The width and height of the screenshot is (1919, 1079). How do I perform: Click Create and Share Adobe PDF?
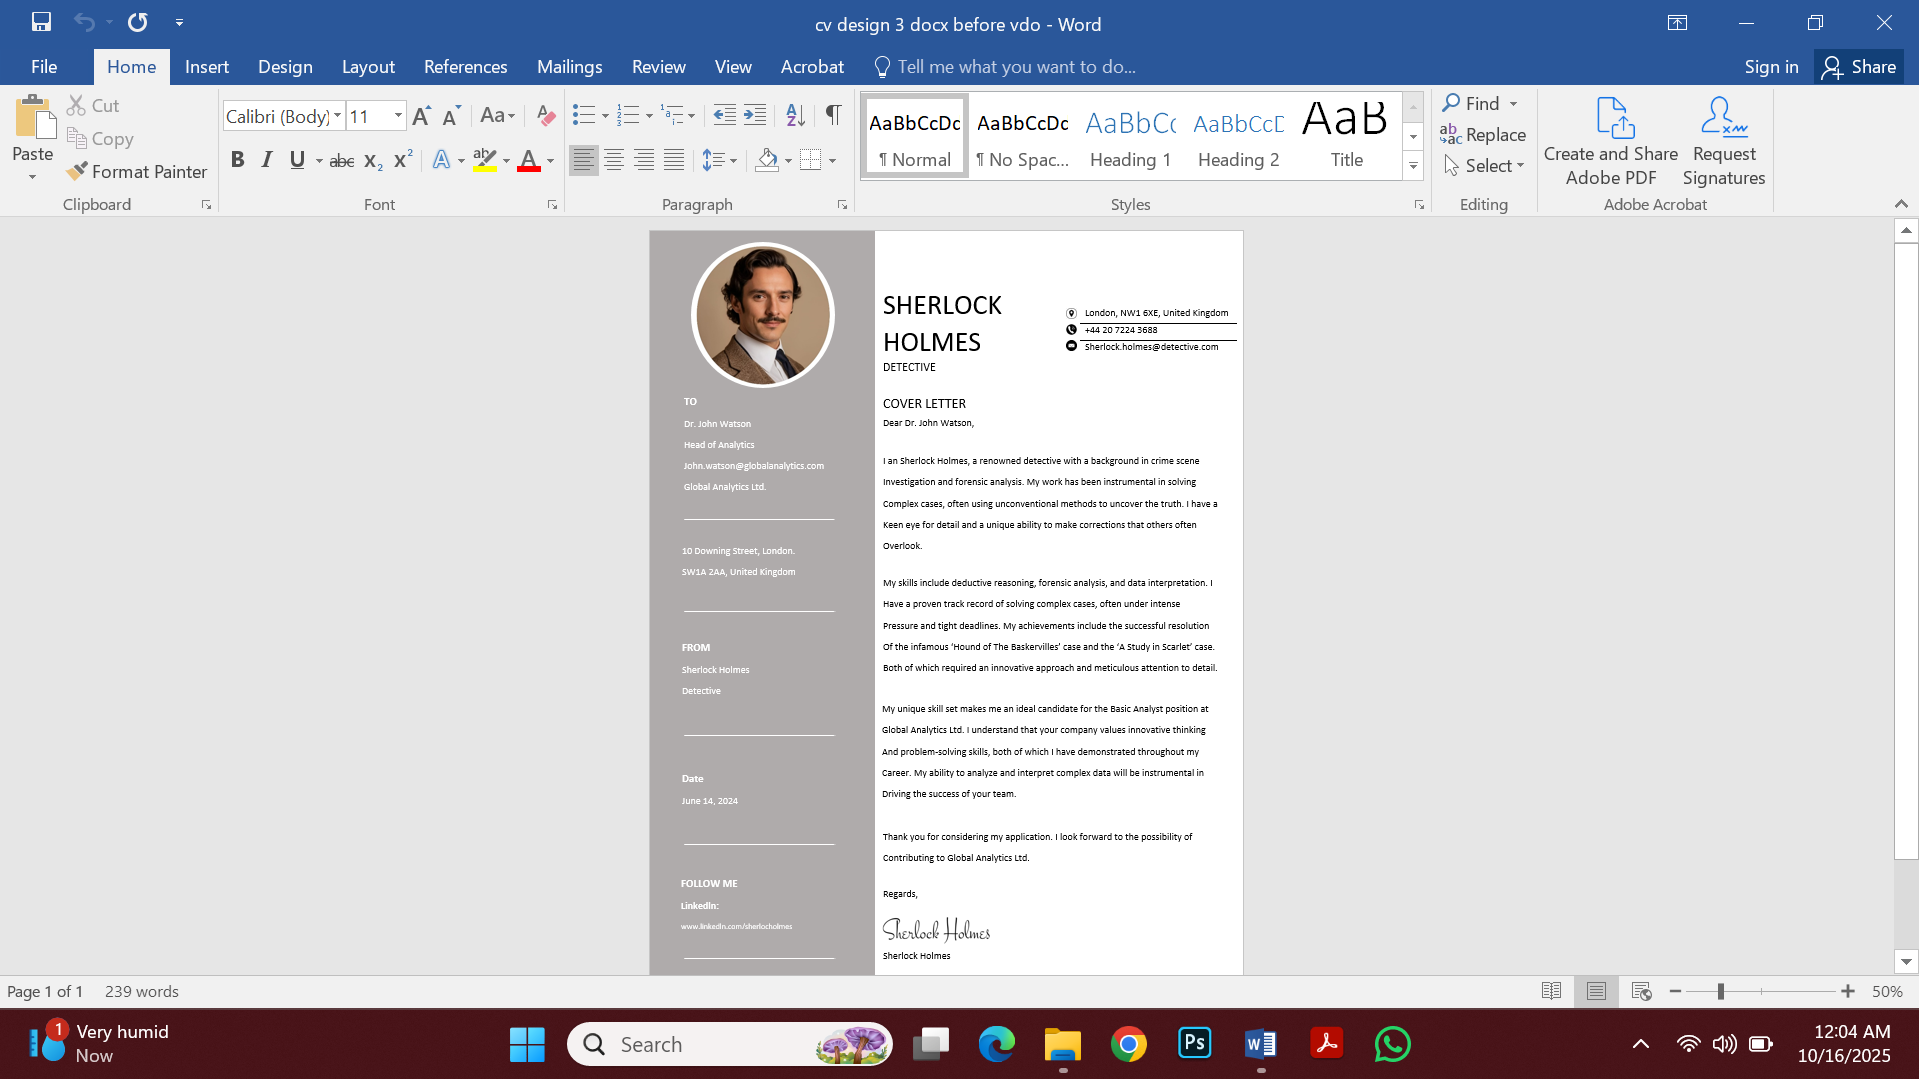[x=1609, y=140]
